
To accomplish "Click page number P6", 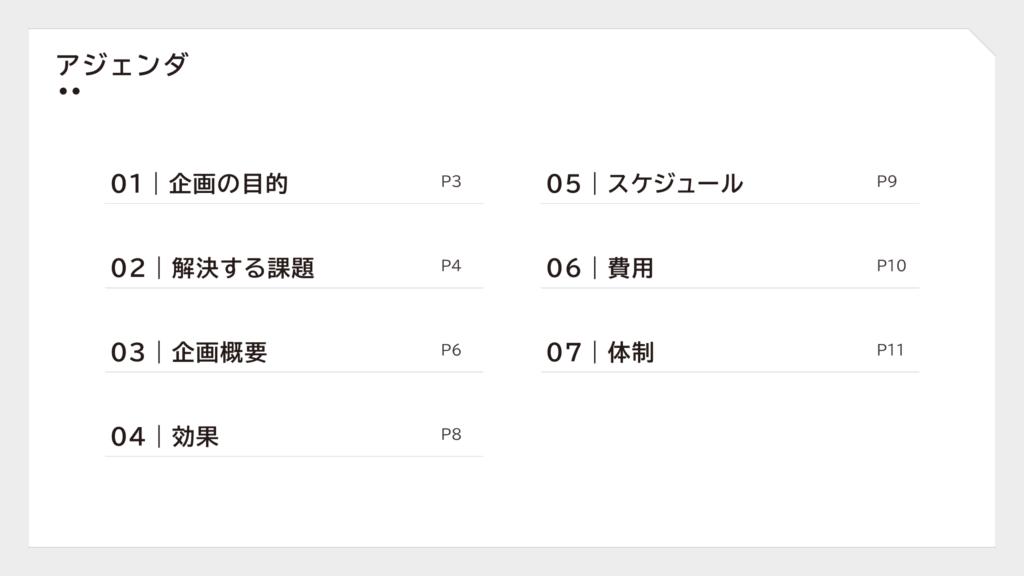I will tap(451, 349).
